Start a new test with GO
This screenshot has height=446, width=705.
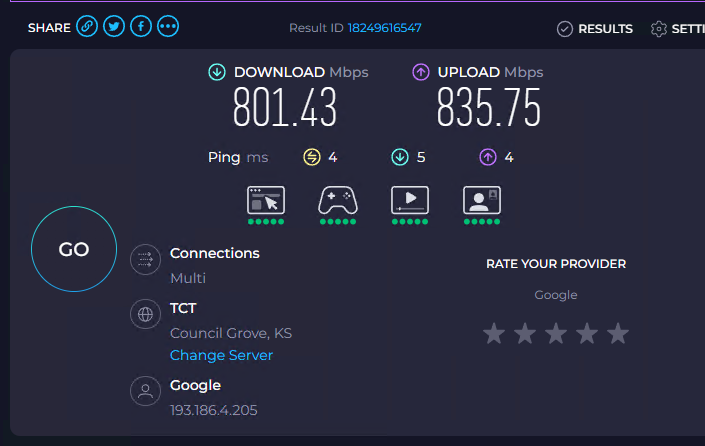74,249
